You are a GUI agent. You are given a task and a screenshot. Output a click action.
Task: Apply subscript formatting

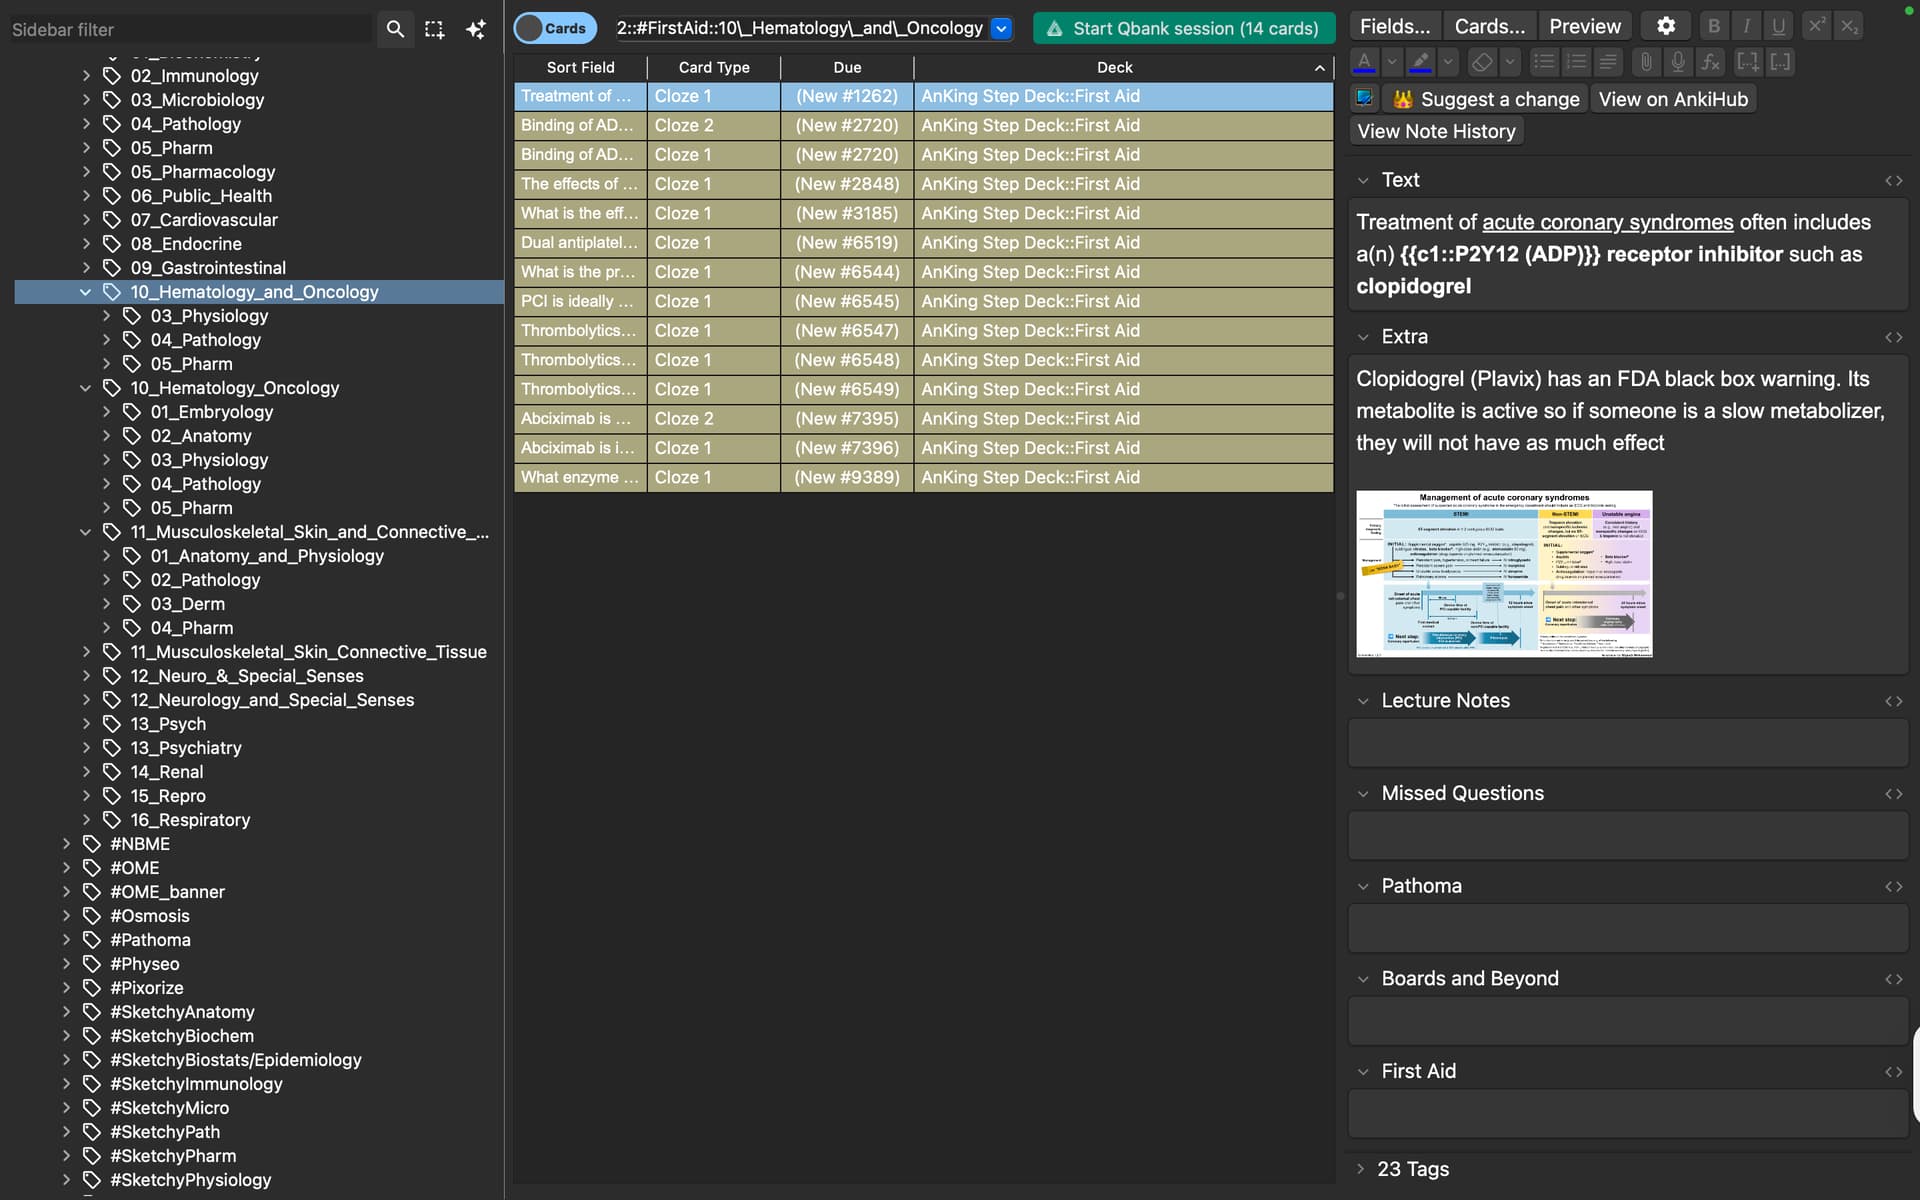1849,26
